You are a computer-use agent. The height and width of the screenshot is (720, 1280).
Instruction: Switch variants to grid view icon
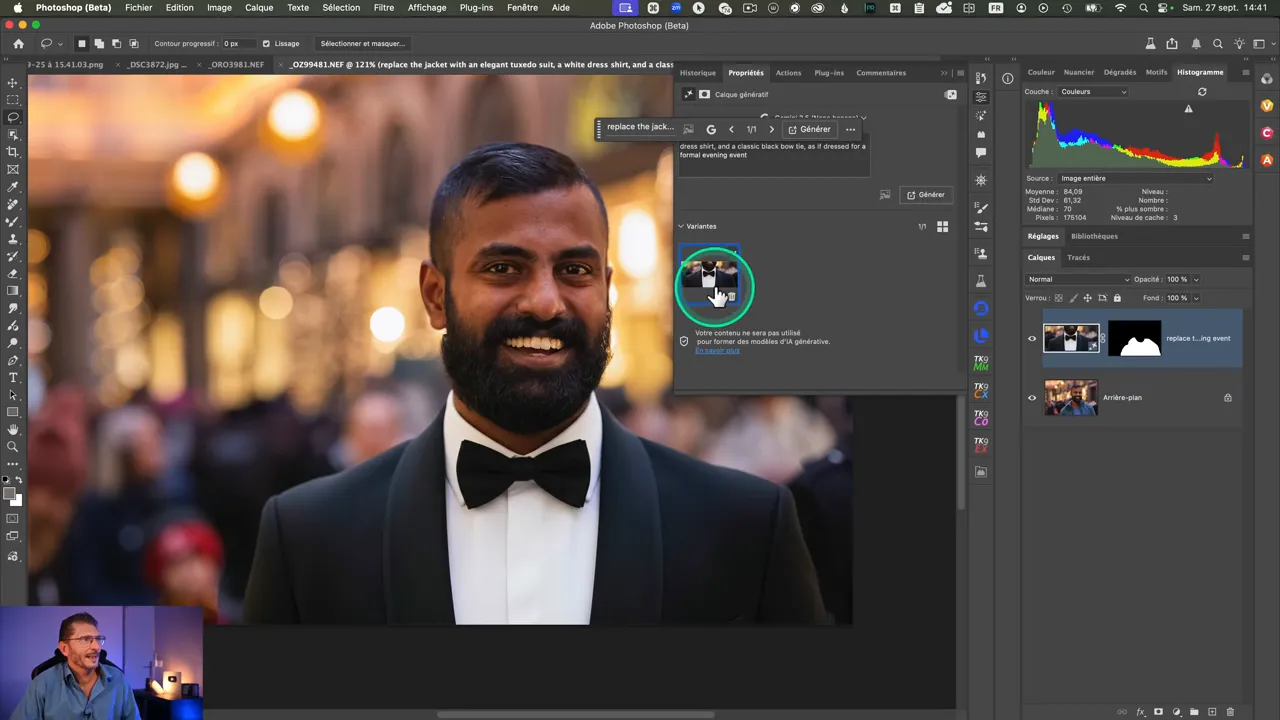pyautogui.click(x=942, y=227)
